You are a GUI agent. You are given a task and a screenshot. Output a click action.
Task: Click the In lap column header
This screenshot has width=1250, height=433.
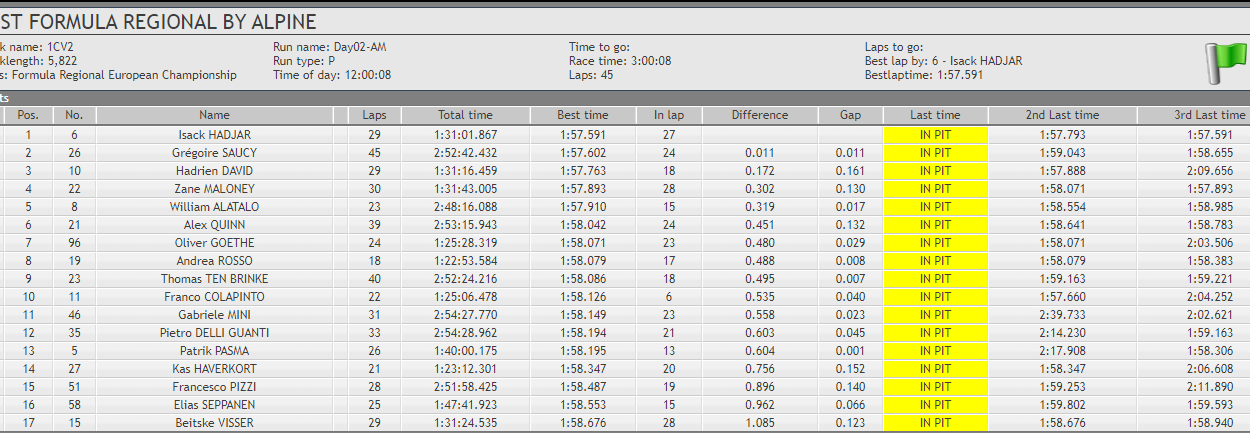coord(669,115)
